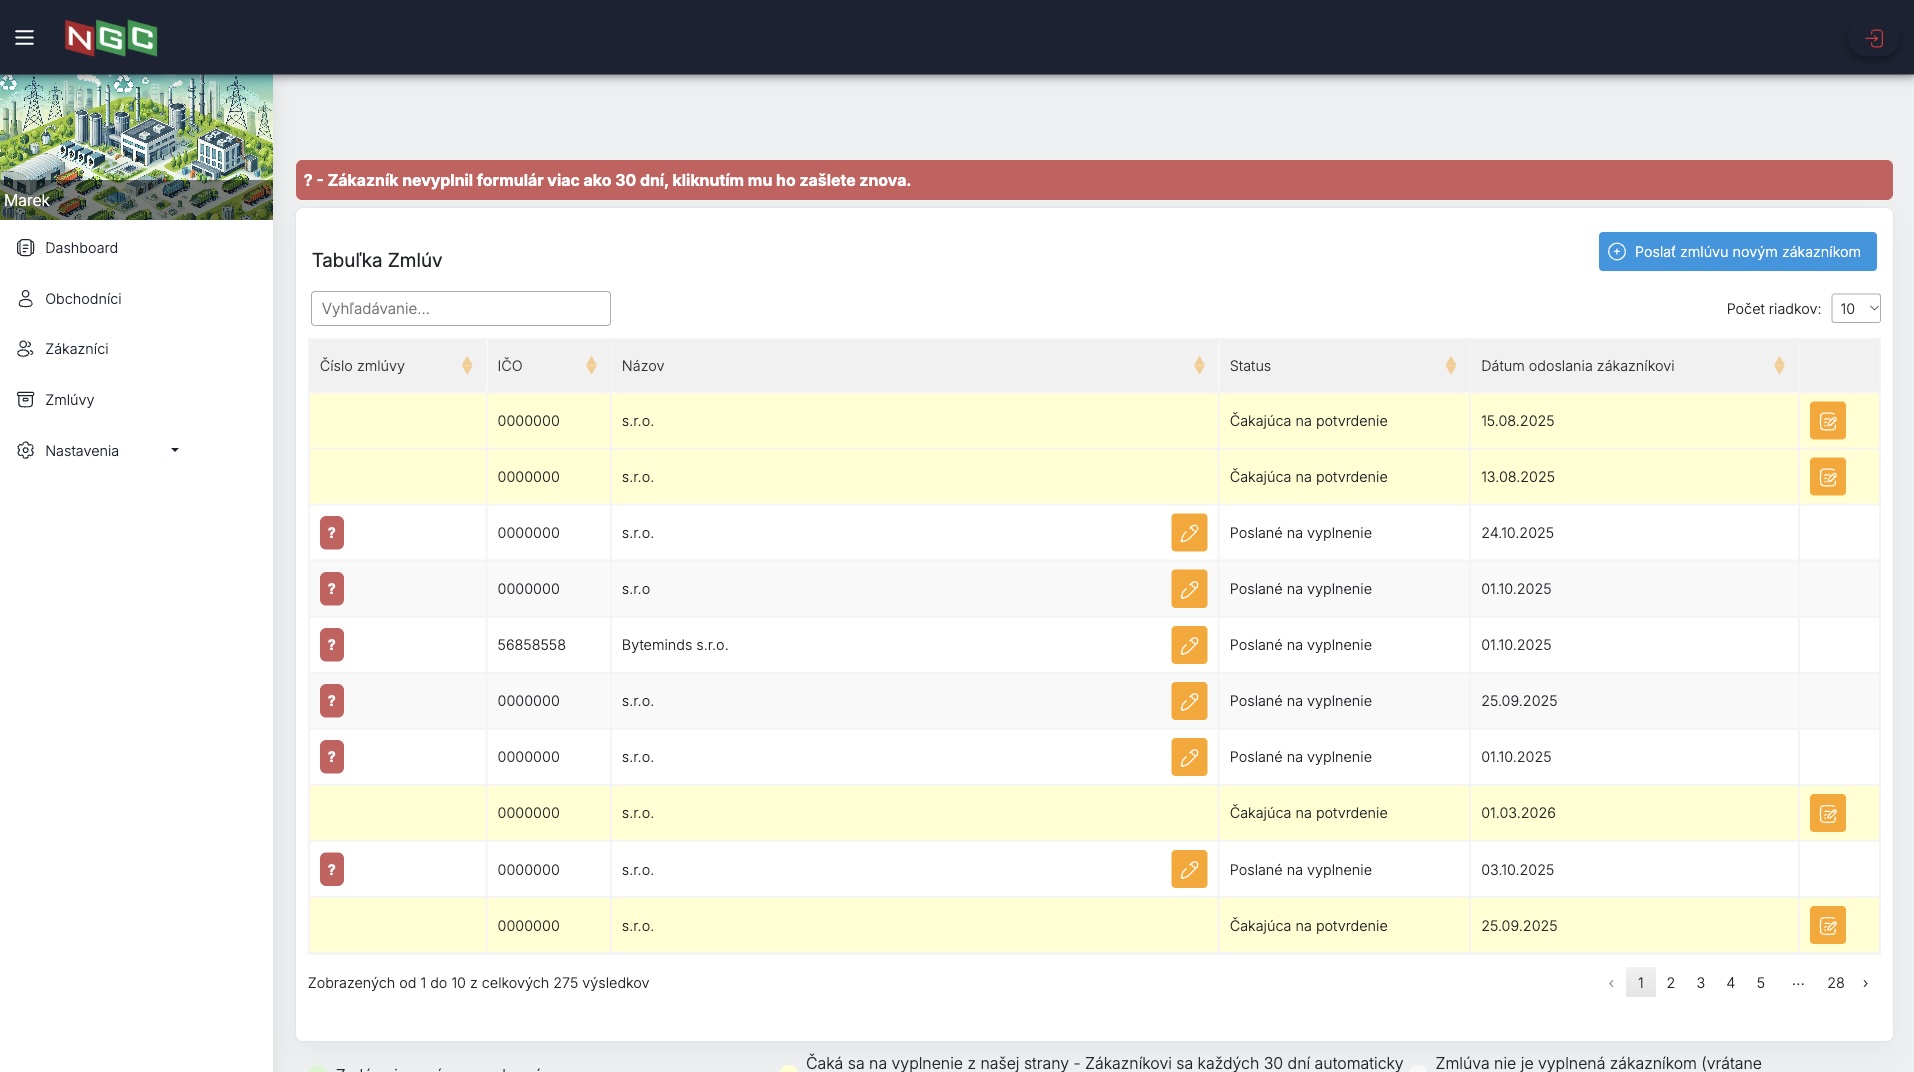Sort by Dátum odoslania zákazníkovi
The image size is (1914, 1072).
(1779, 366)
